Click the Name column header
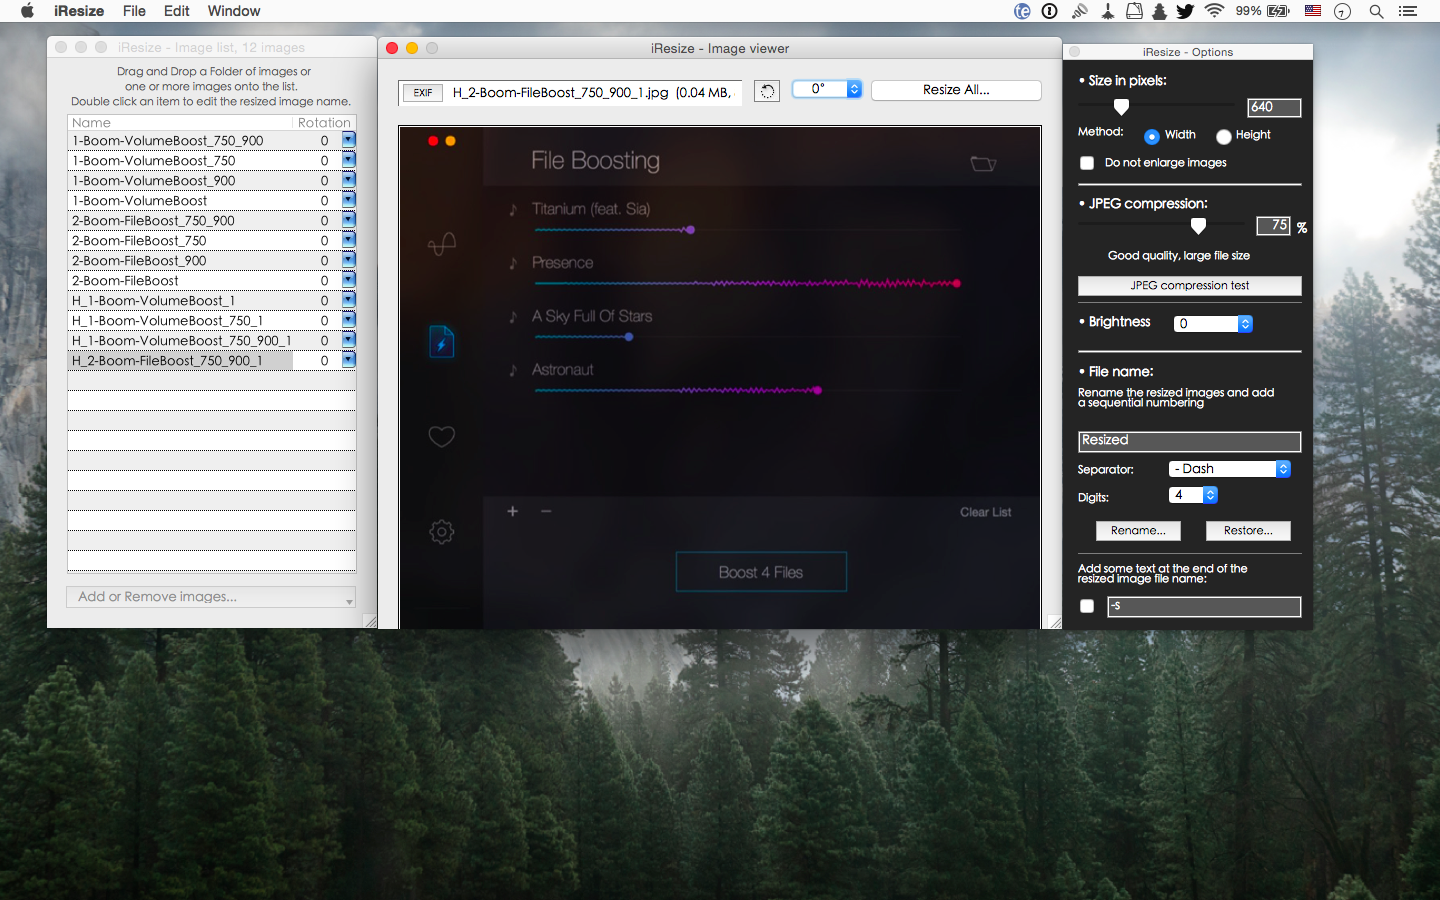The width and height of the screenshot is (1440, 900). (x=180, y=123)
